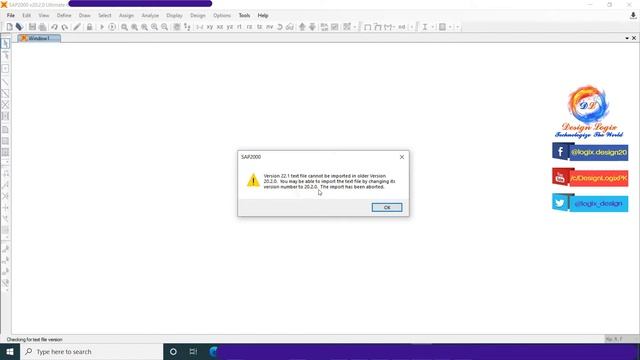Click the Rotate 3D view icon
Screen dimensions: 640x360
280,27
